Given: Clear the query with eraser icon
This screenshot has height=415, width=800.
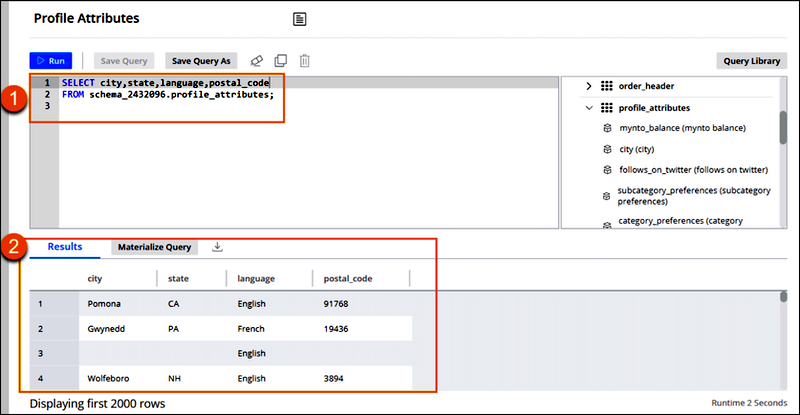Looking at the screenshot, I should [257, 61].
